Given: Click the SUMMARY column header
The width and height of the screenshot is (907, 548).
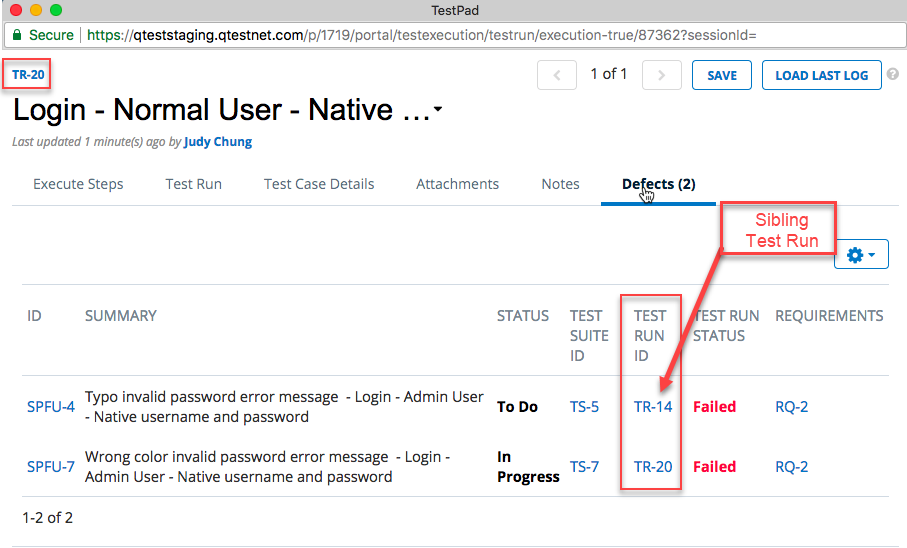Looking at the screenshot, I should [121, 315].
